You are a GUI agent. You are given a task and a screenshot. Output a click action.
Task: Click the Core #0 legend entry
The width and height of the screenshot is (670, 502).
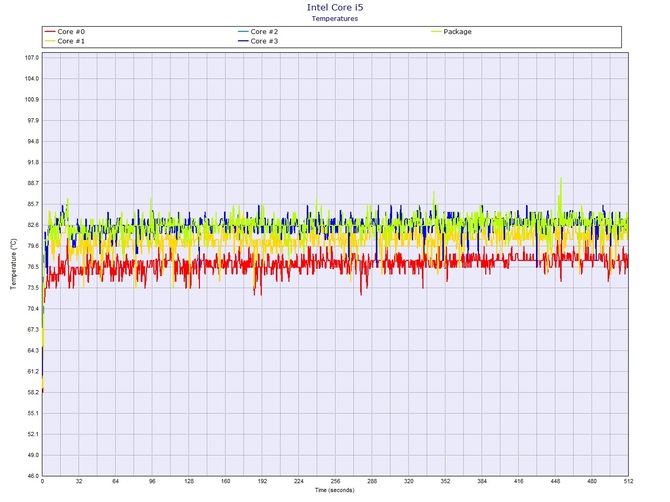pos(65,32)
